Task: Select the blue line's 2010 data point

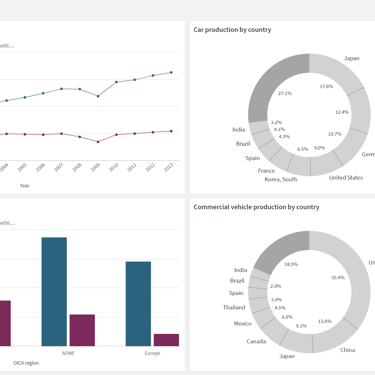Action: pos(116,82)
